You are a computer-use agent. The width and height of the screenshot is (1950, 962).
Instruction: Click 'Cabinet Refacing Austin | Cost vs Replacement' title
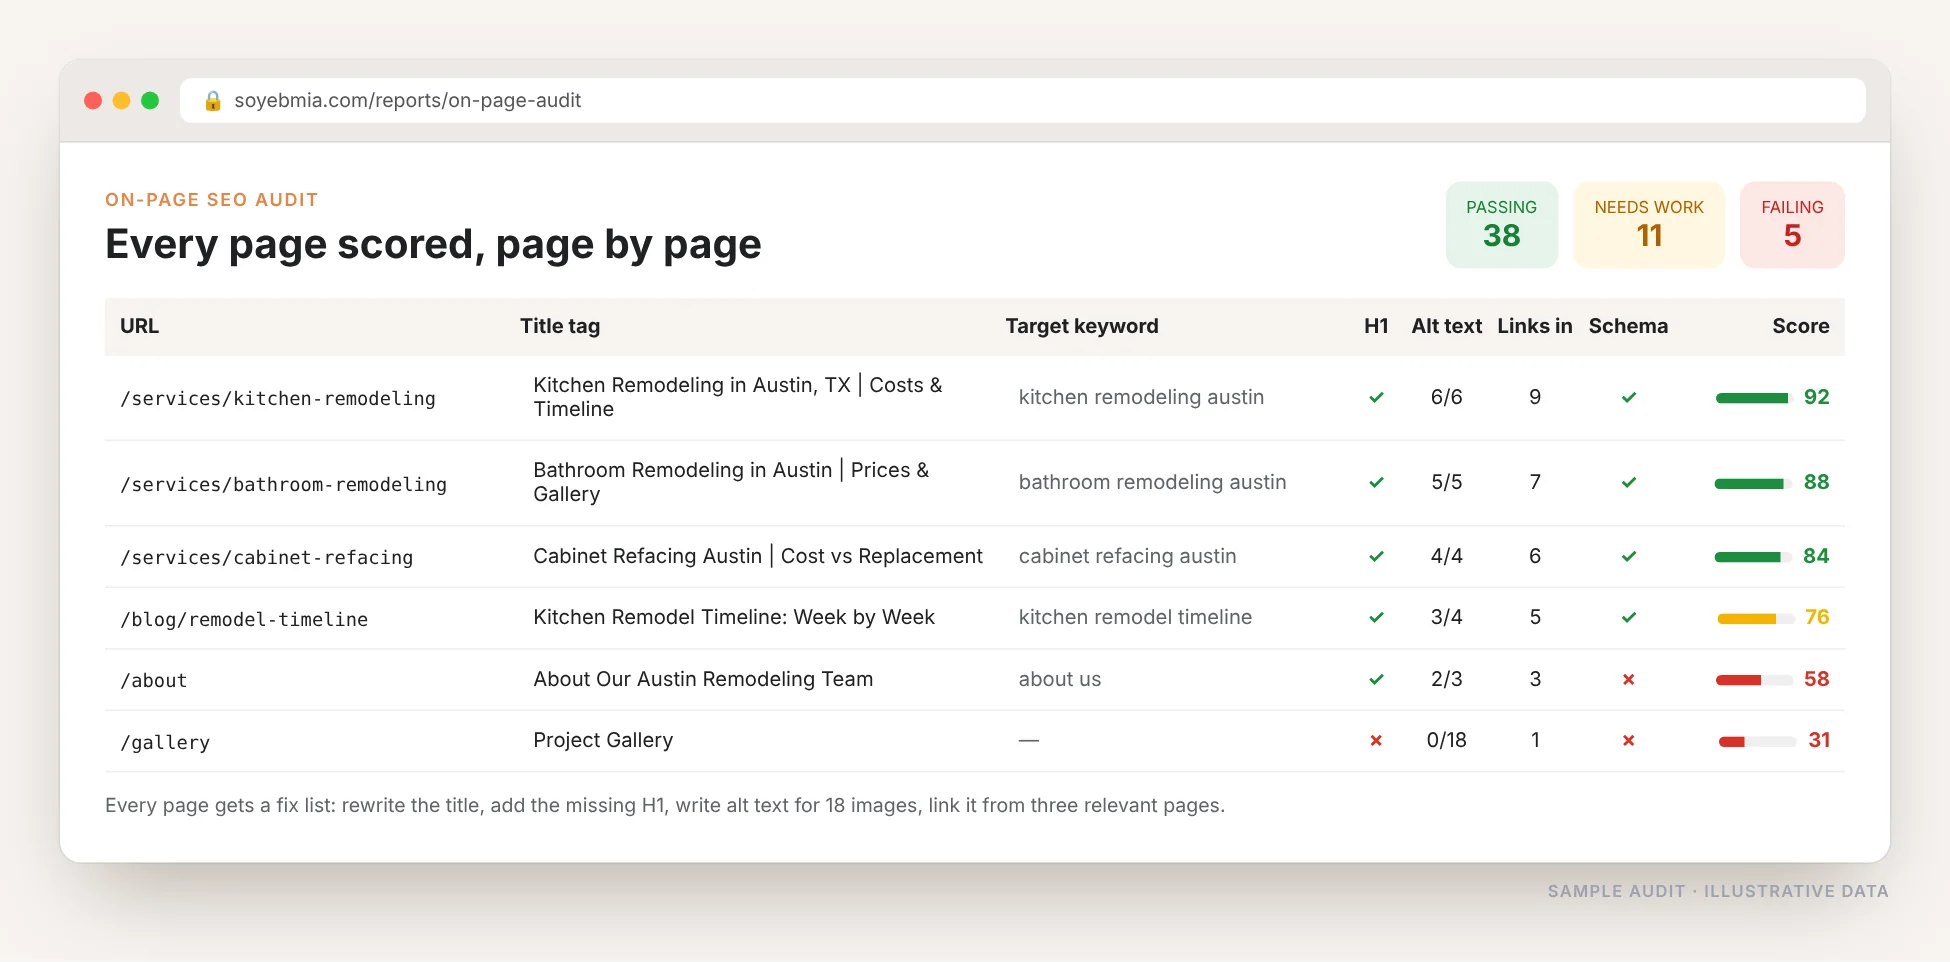758,556
